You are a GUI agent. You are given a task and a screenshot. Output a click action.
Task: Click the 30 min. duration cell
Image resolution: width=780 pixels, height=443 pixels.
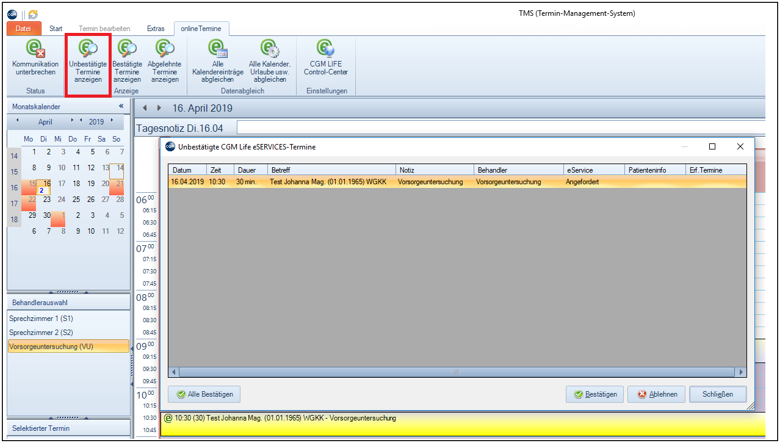(251, 182)
